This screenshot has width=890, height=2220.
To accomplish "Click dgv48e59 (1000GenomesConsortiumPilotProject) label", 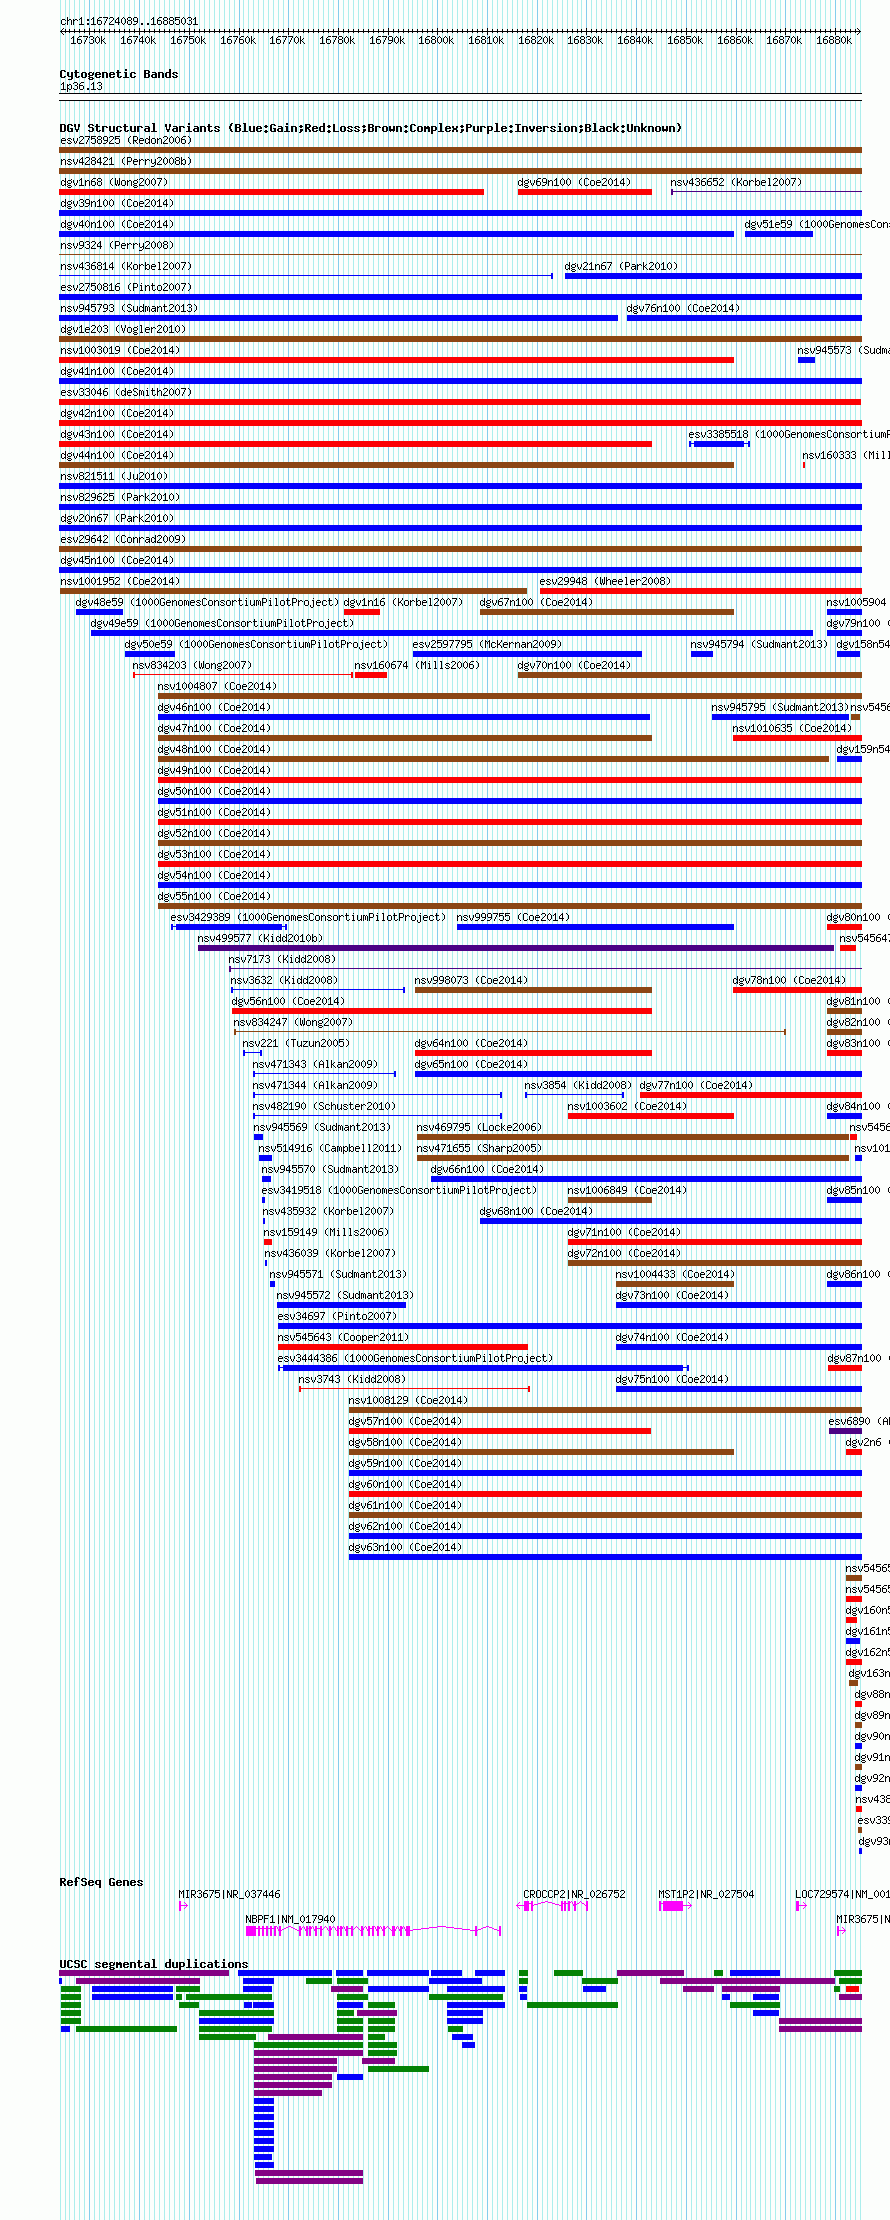I will (x=208, y=603).
